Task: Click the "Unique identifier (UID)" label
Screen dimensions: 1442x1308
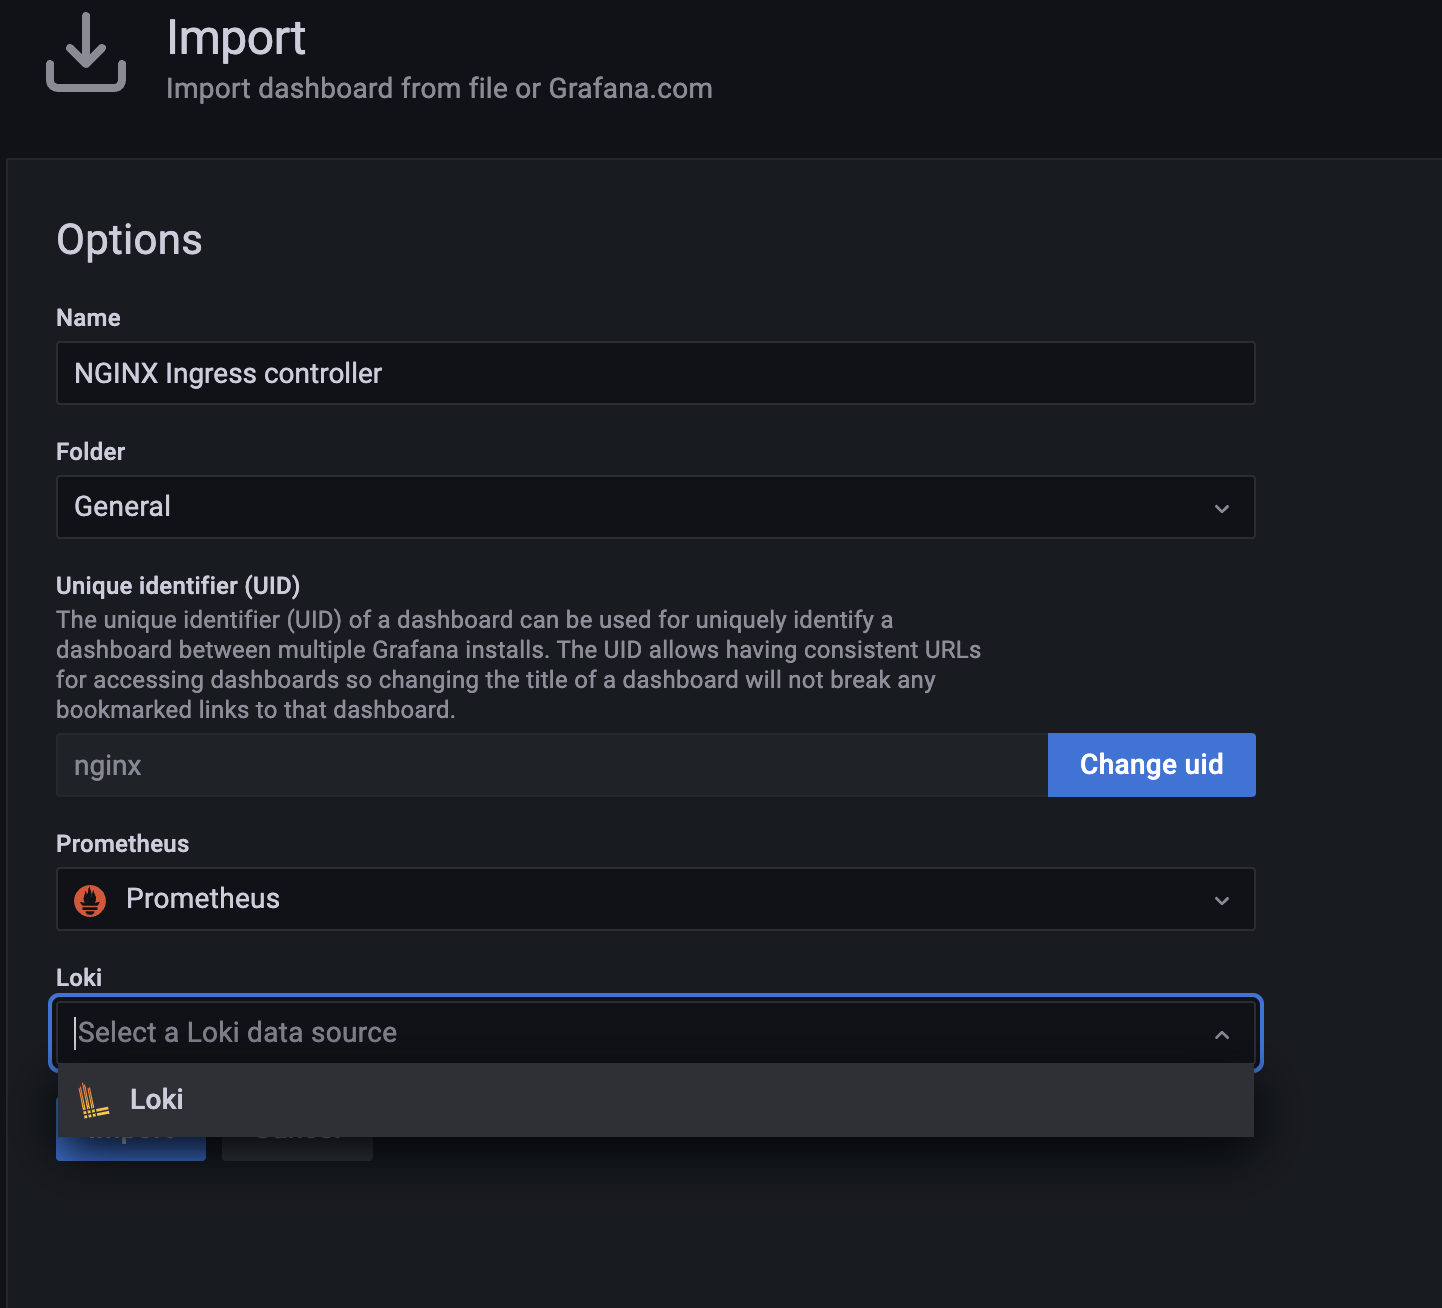Action: pos(178,586)
